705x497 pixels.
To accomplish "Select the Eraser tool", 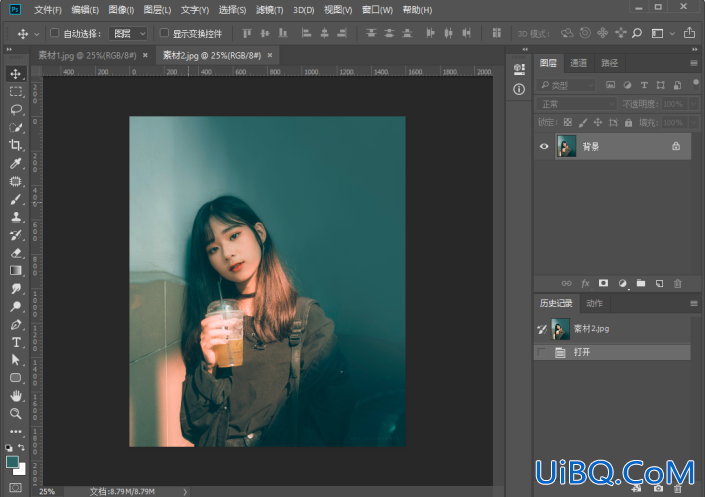I will [x=16, y=253].
